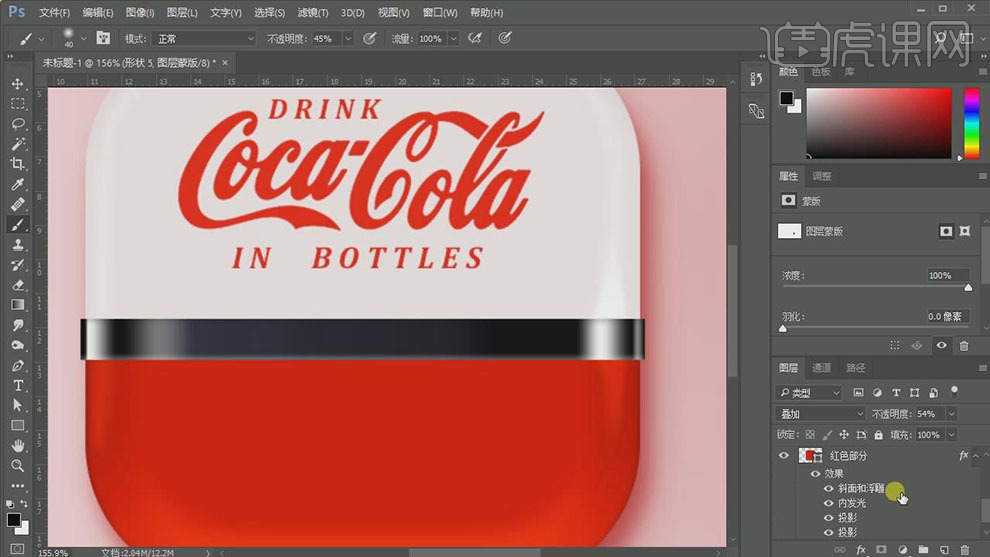Open the layer blend mode 叠加 dropdown

[822, 414]
